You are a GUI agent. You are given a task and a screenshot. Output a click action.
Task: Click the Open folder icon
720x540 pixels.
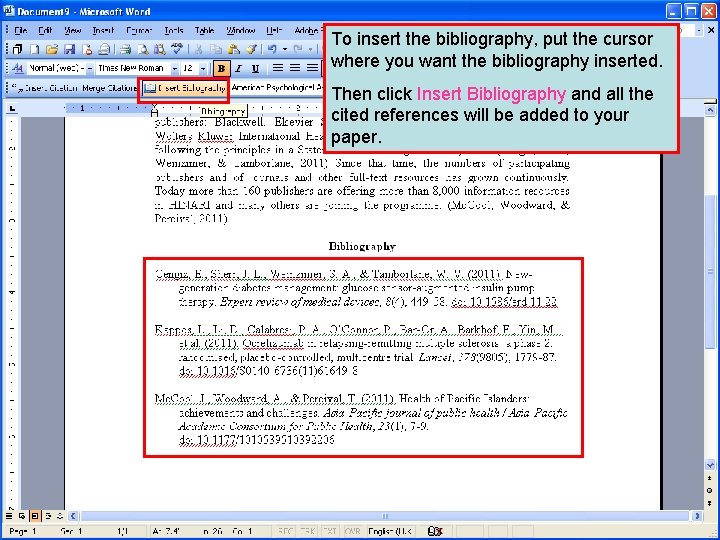[52, 49]
